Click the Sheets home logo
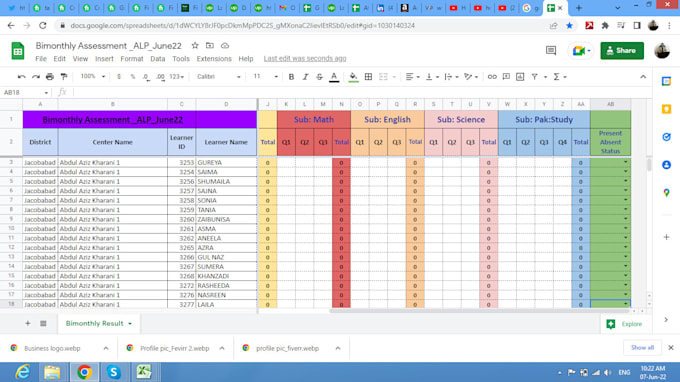The image size is (680, 382). 18,51
